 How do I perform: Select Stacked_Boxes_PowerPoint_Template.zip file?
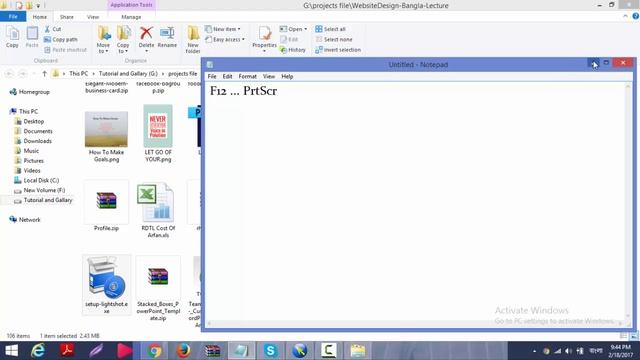point(158,289)
